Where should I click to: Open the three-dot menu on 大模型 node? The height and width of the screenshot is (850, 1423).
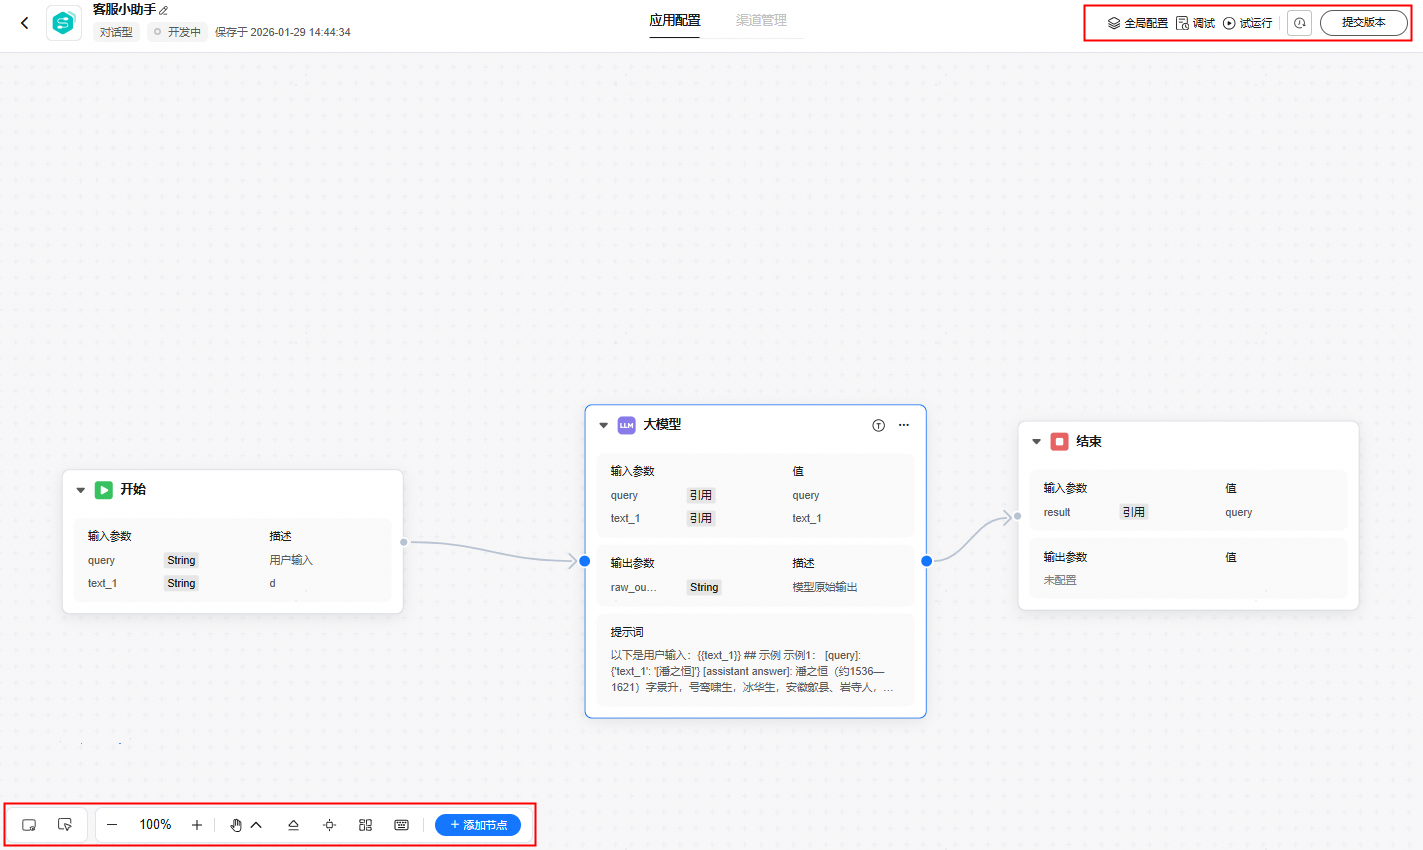click(x=904, y=425)
